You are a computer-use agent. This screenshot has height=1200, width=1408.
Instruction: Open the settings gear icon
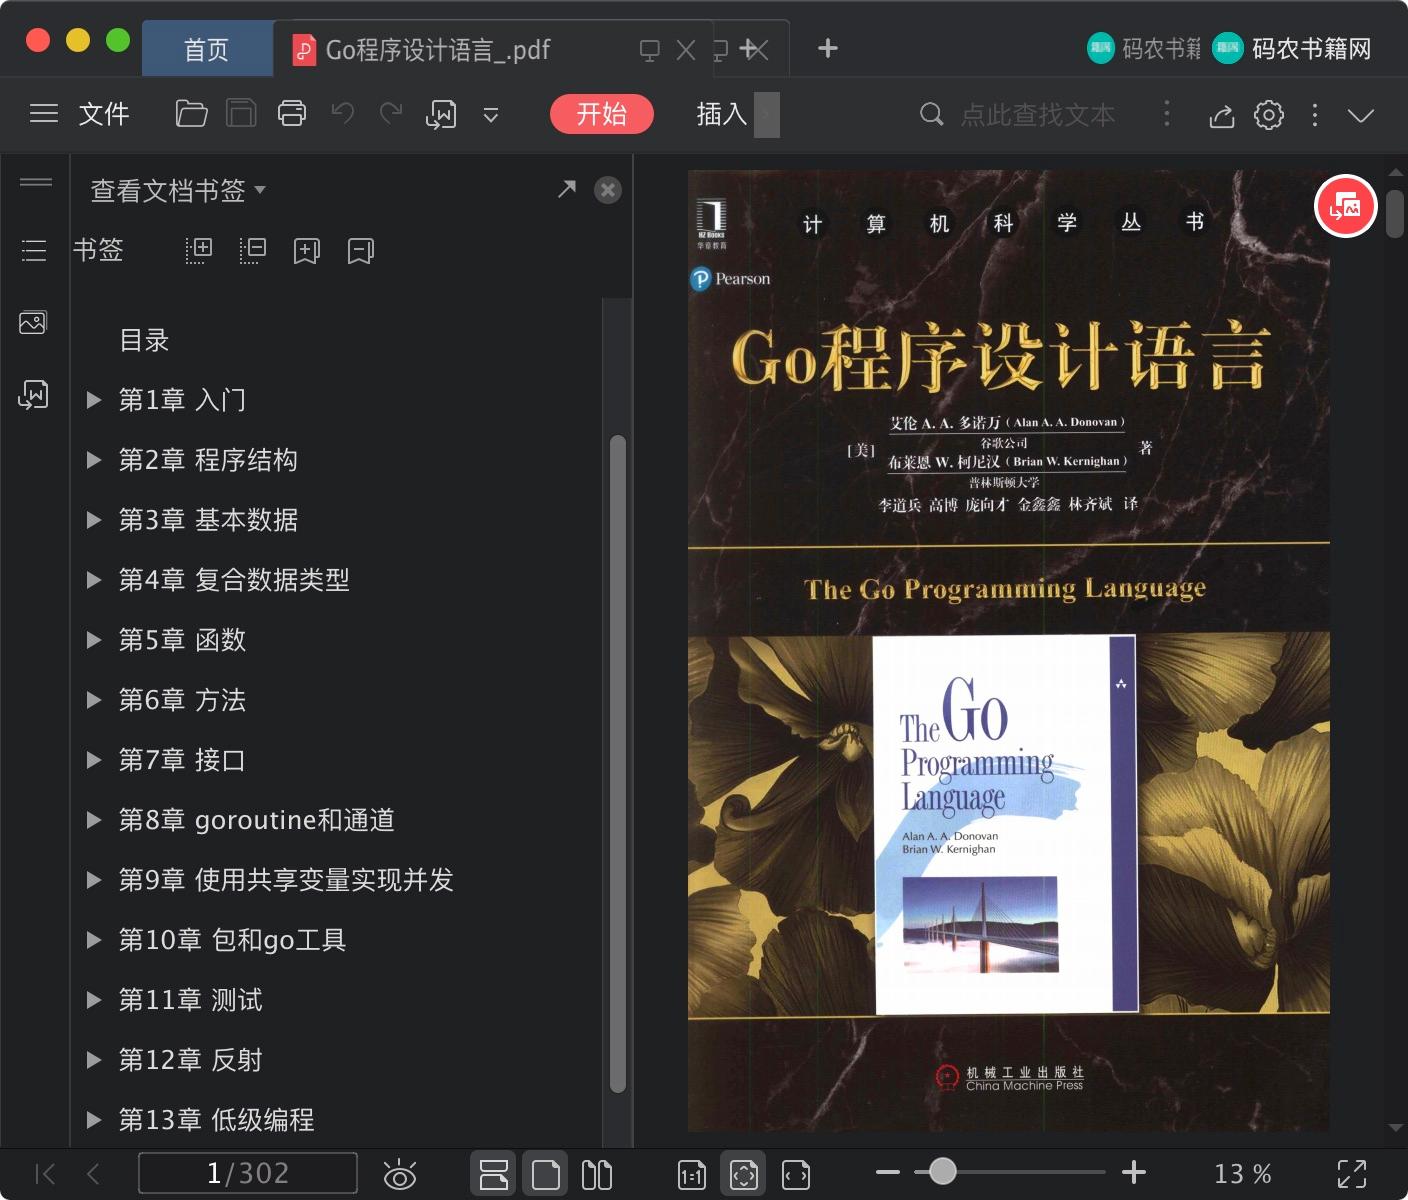1269,115
